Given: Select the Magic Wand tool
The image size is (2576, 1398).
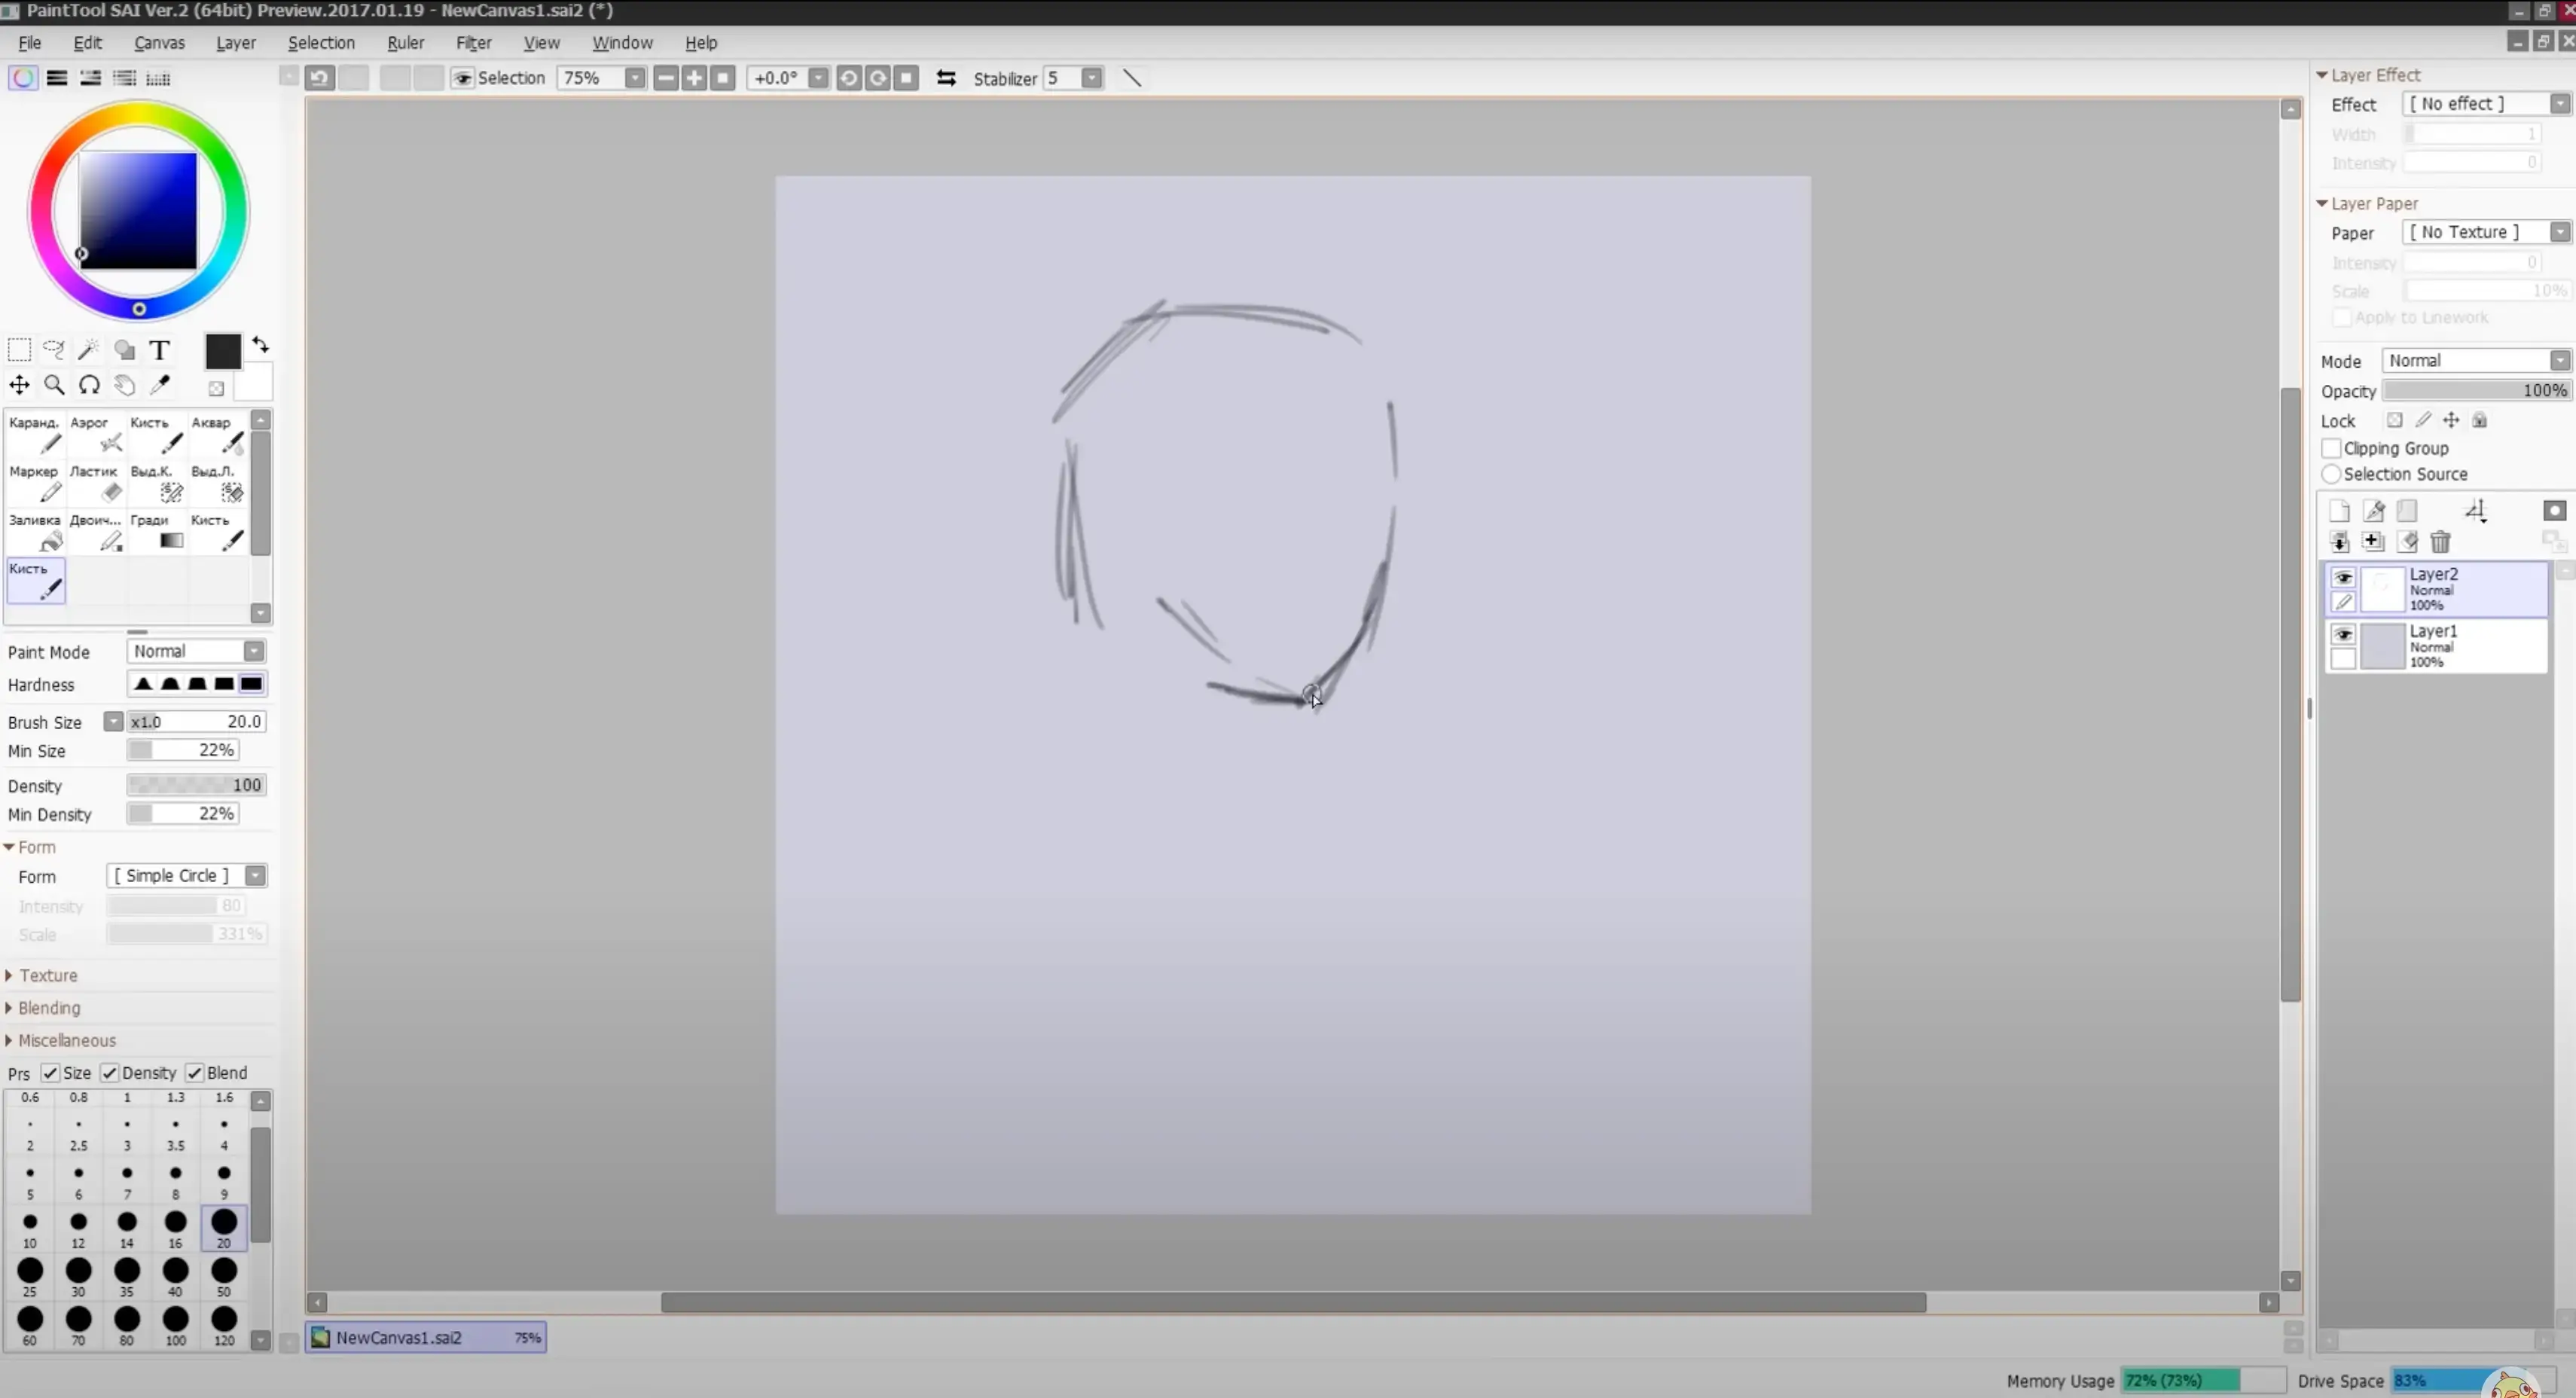Looking at the screenshot, I should [88, 349].
